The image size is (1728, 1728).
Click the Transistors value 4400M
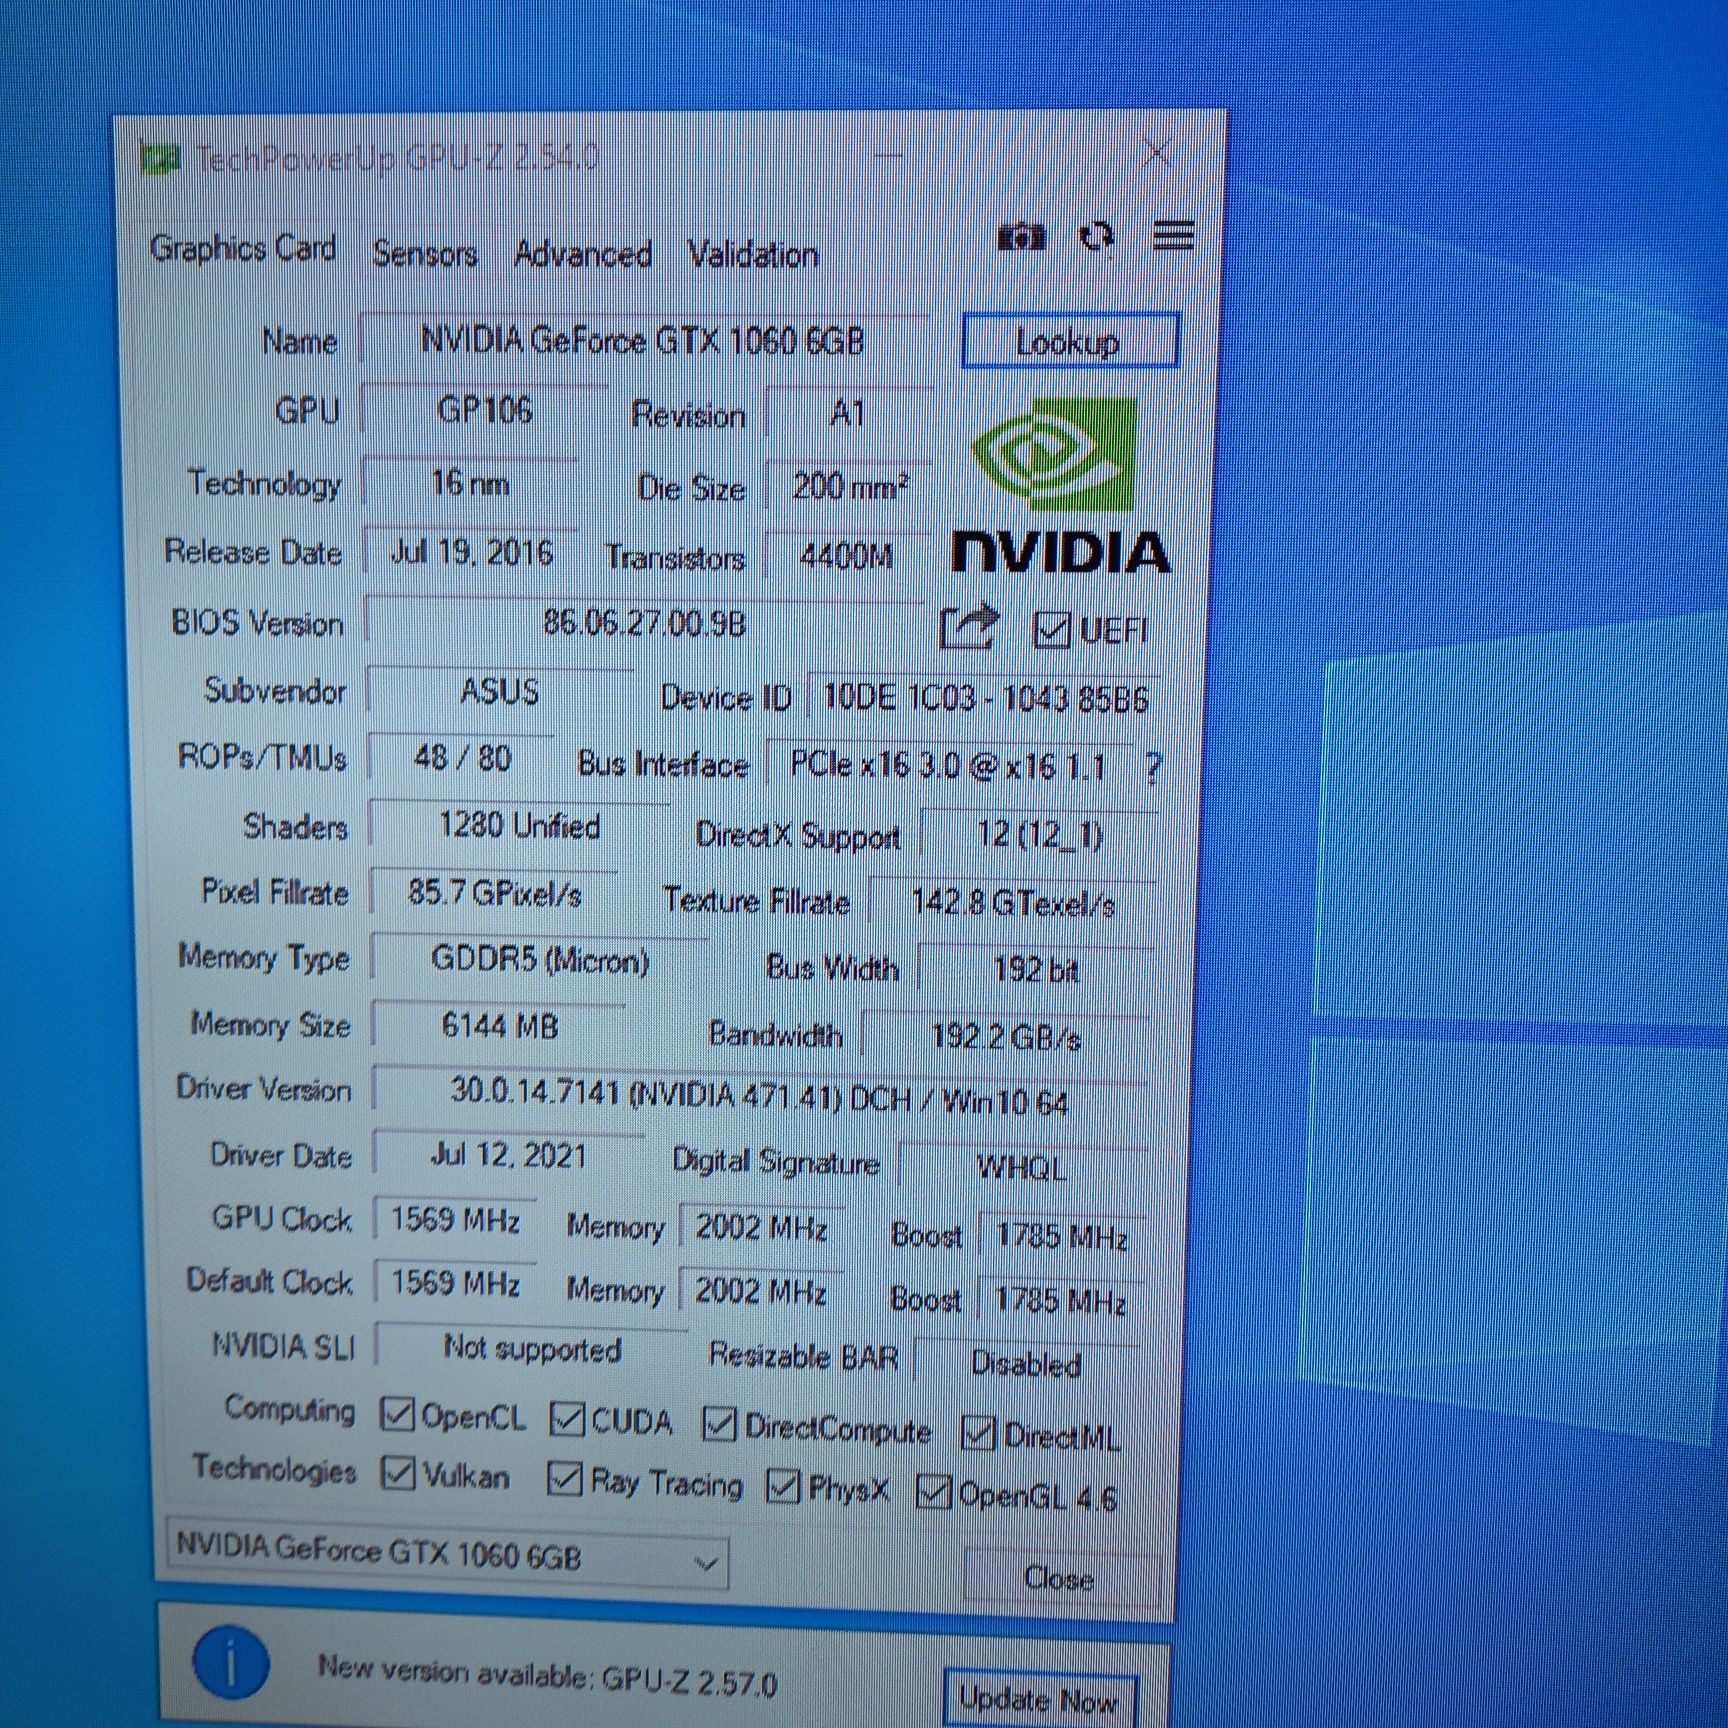pyautogui.click(x=846, y=556)
